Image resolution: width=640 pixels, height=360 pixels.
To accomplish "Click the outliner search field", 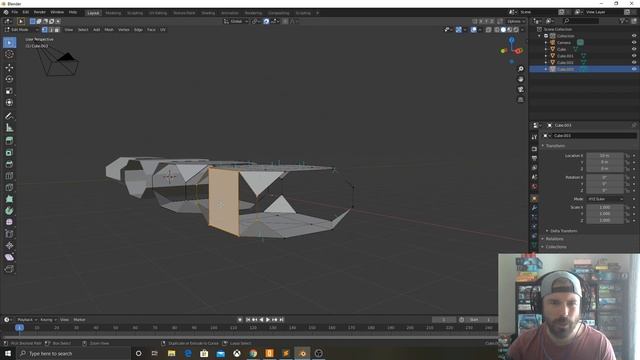I will click(581, 21).
